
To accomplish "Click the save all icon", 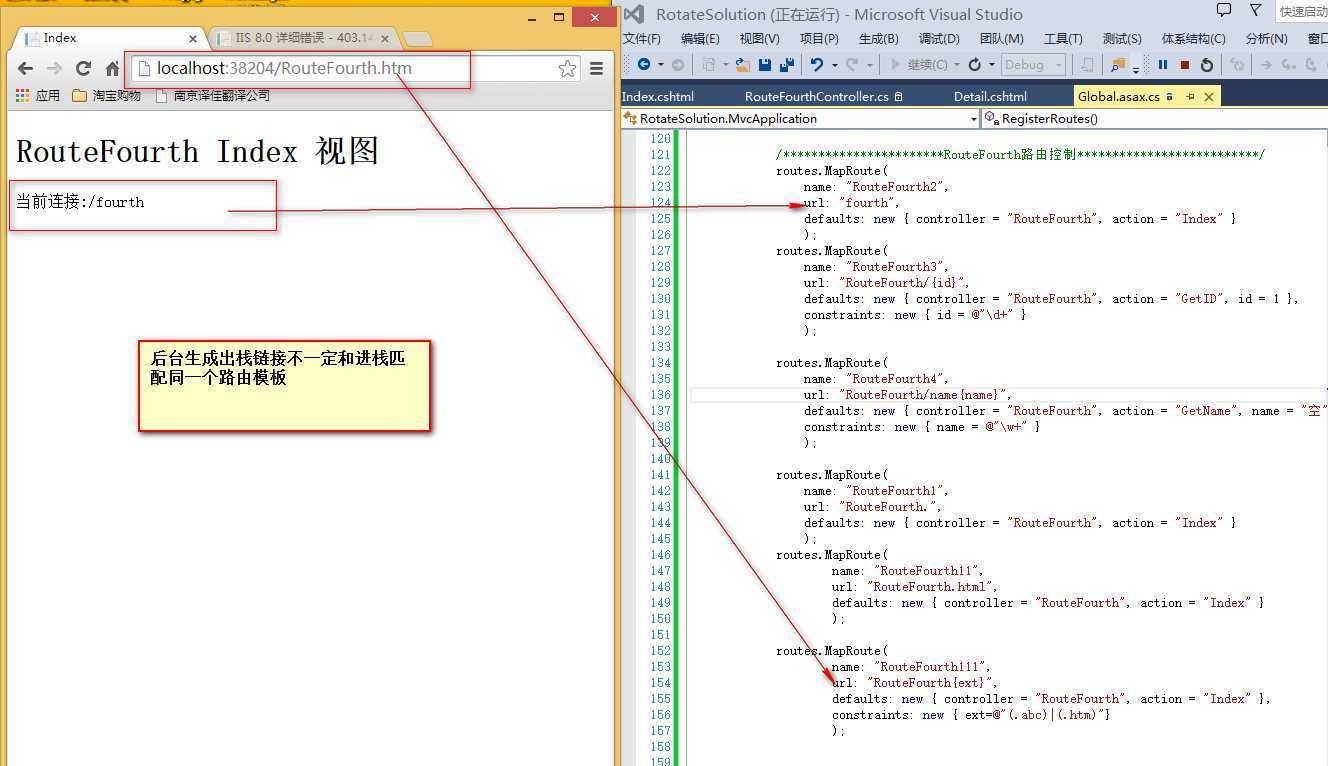I will coord(787,64).
